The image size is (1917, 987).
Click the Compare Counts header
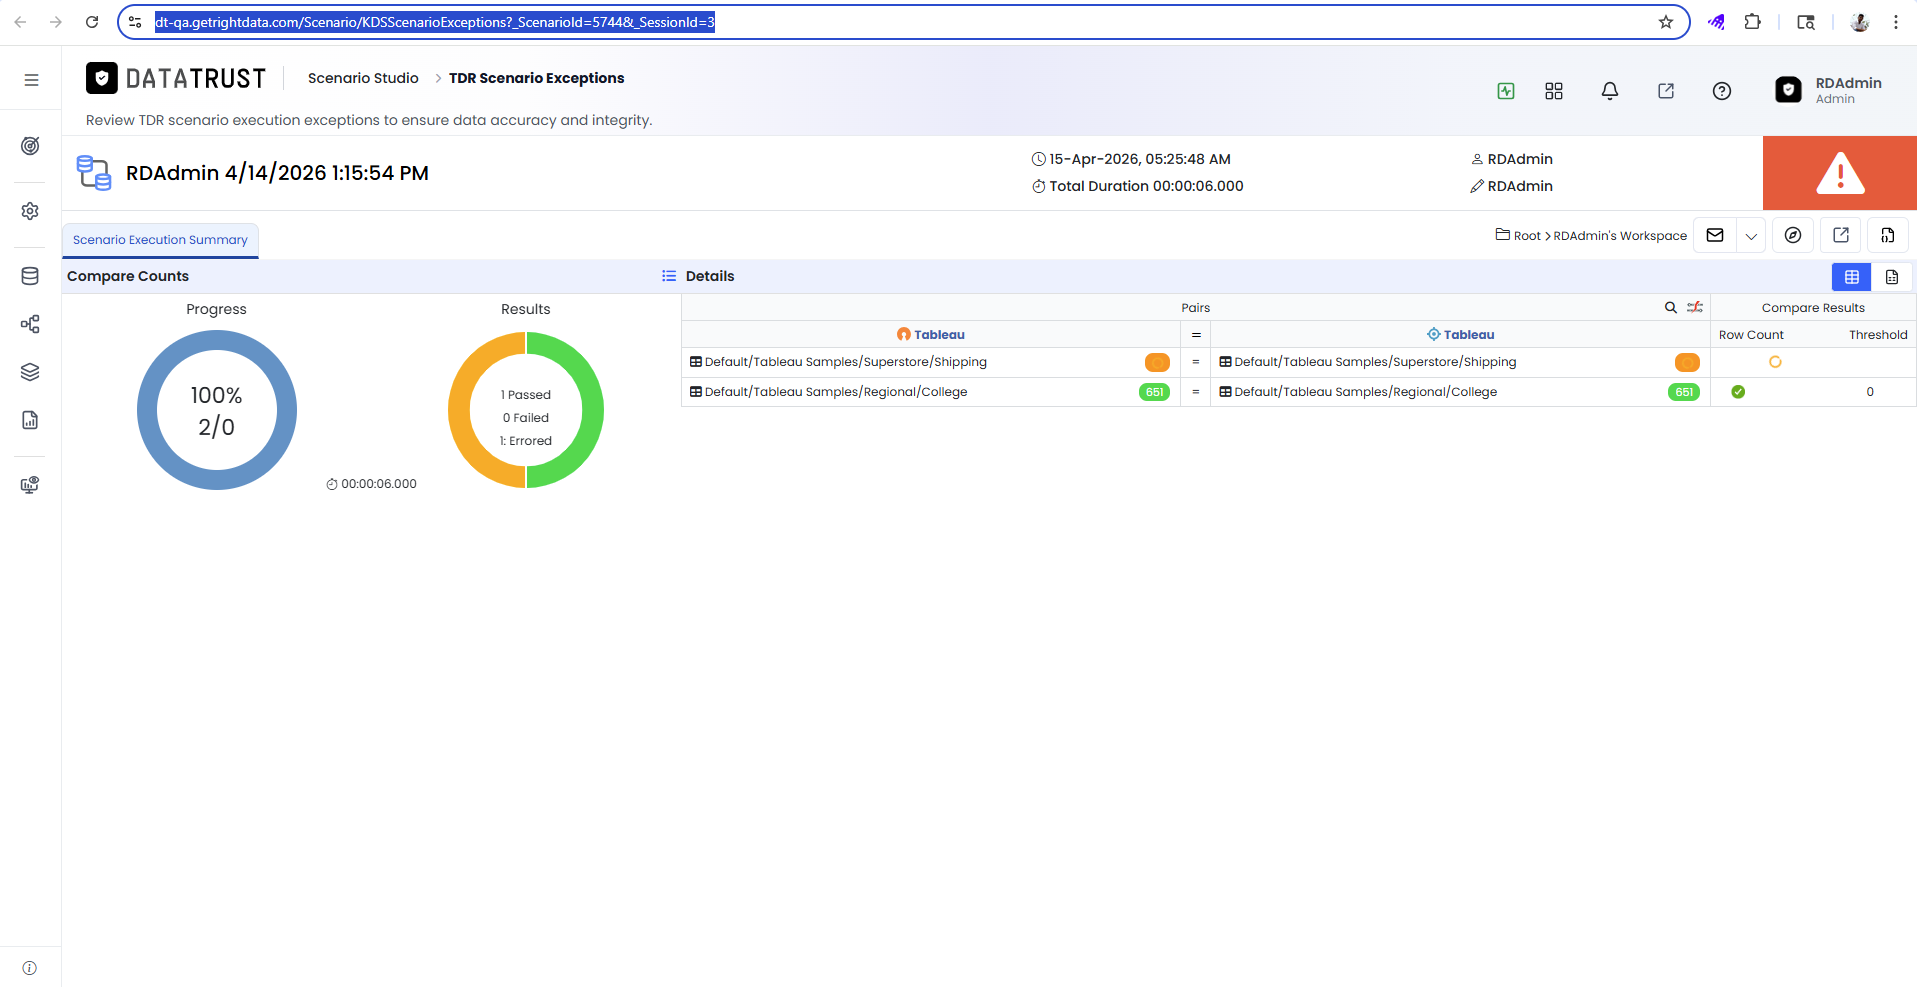pyautogui.click(x=128, y=276)
